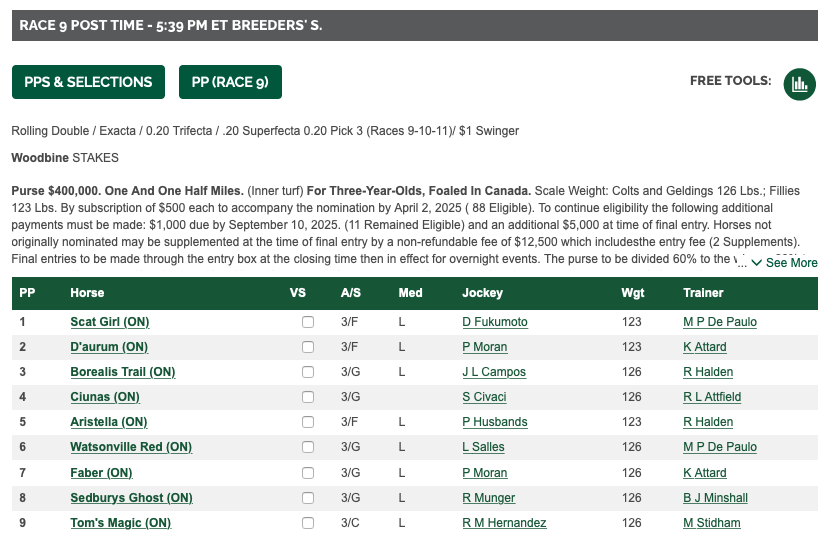Click the PP (Race 9) button

point(230,82)
